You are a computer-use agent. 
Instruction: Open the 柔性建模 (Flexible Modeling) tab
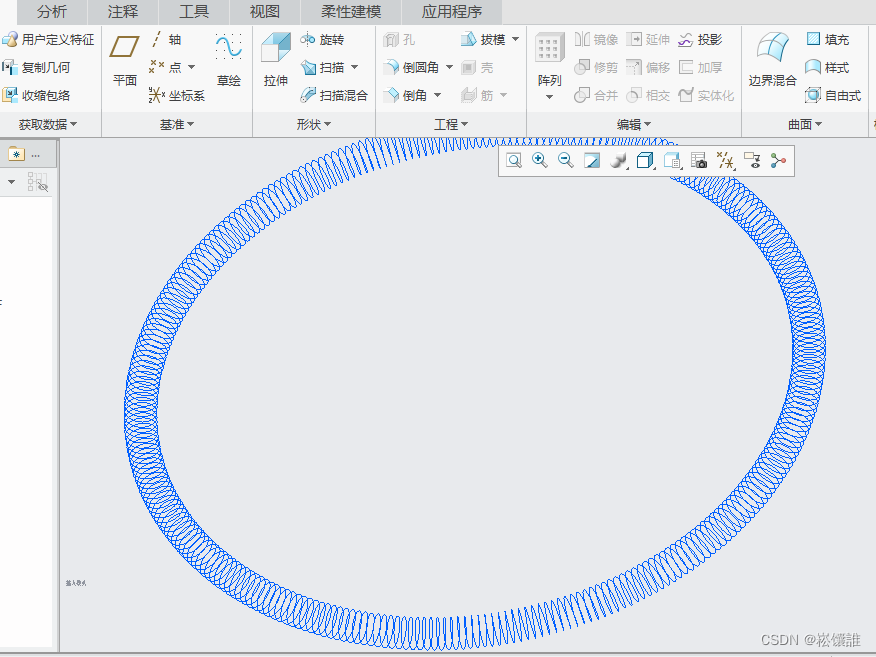351,12
